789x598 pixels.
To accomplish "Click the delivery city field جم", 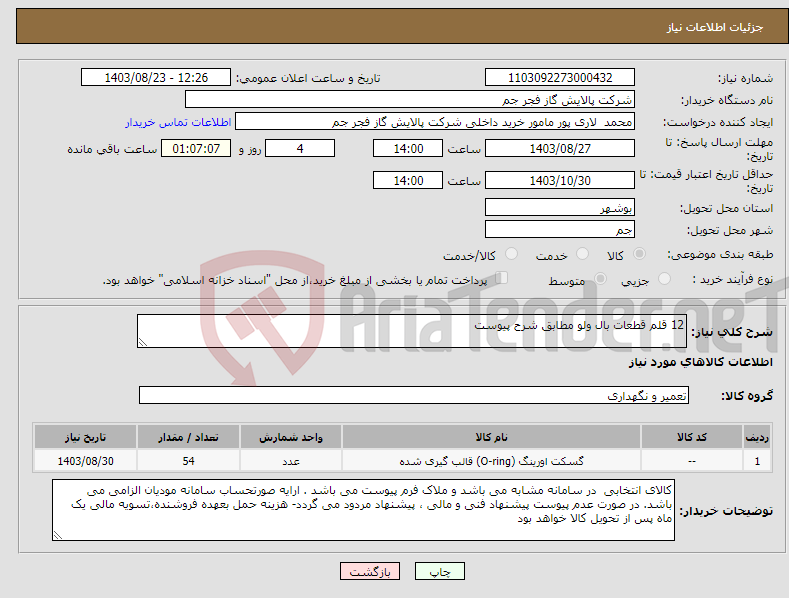I will pyautogui.click(x=560, y=230).
